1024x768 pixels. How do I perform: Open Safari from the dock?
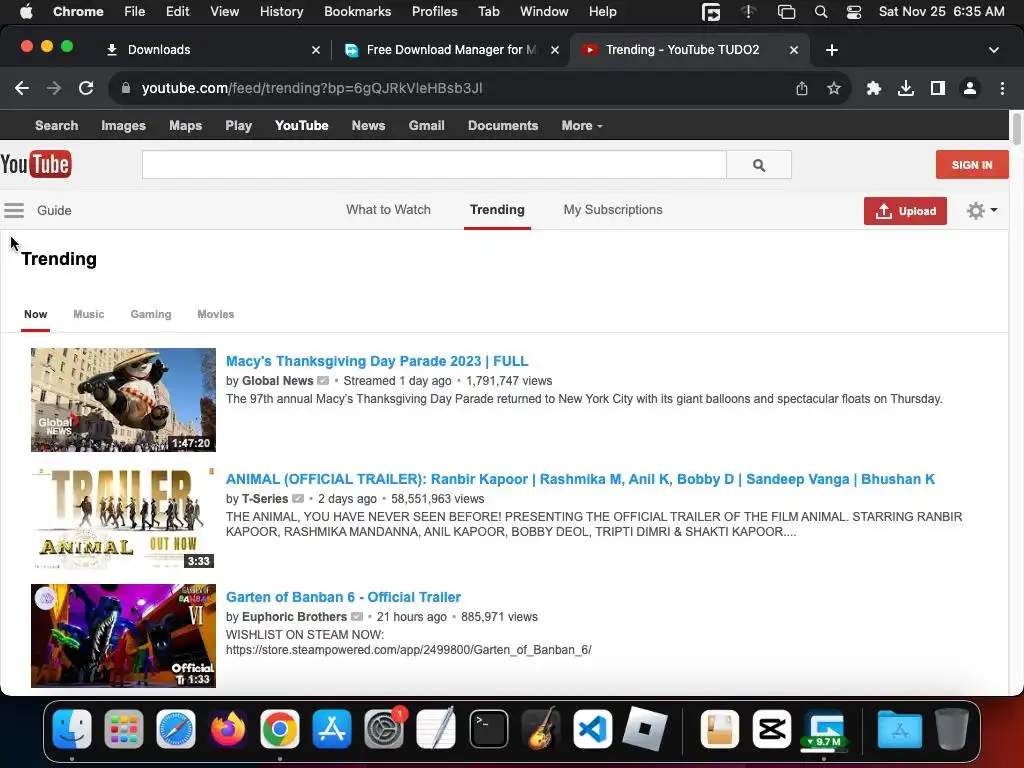coord(176,728)
